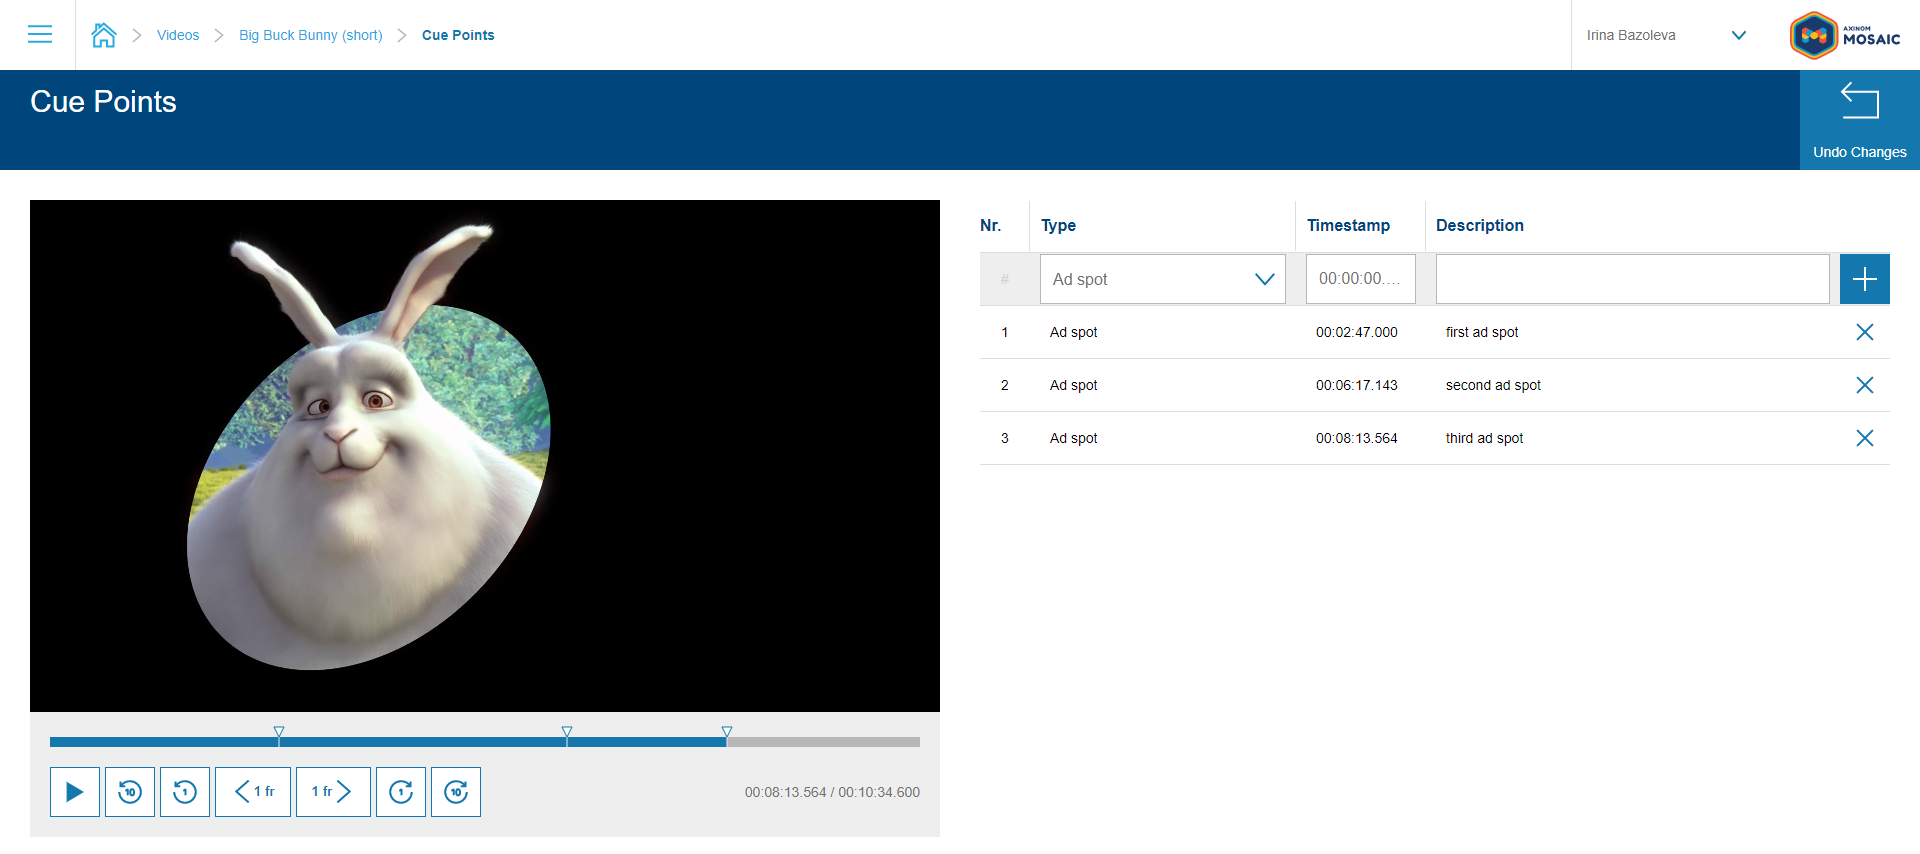1920x854 pixels.
Task: Rewind video by 1 second
Action: pos(185,792)
